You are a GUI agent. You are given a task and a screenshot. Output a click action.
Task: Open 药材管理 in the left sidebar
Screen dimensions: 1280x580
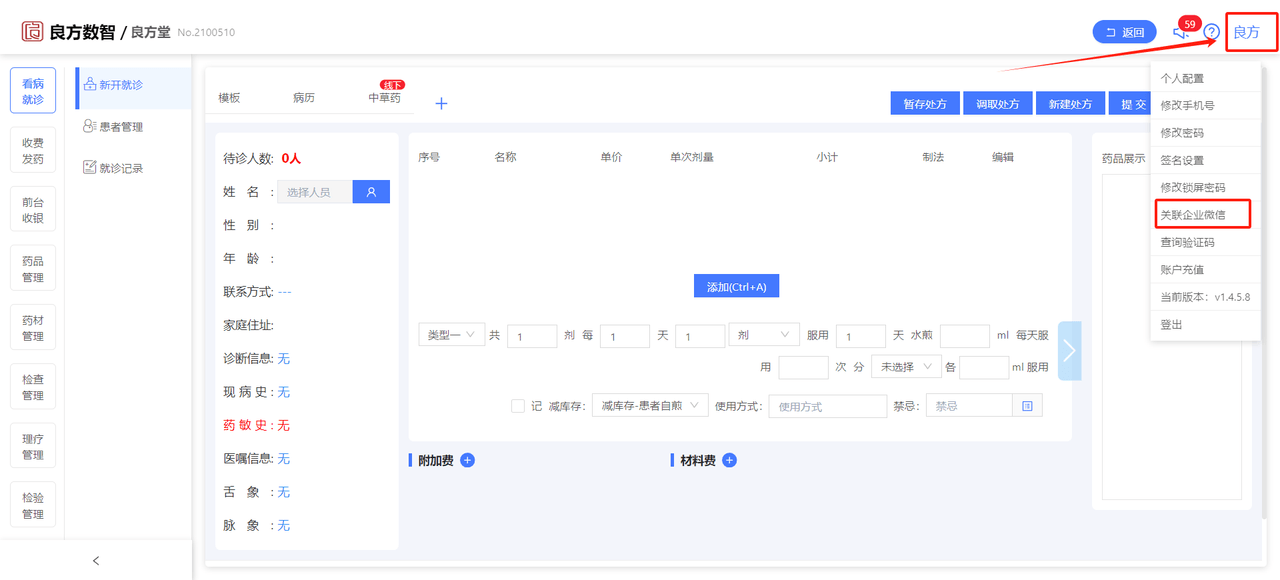[33, 328]
